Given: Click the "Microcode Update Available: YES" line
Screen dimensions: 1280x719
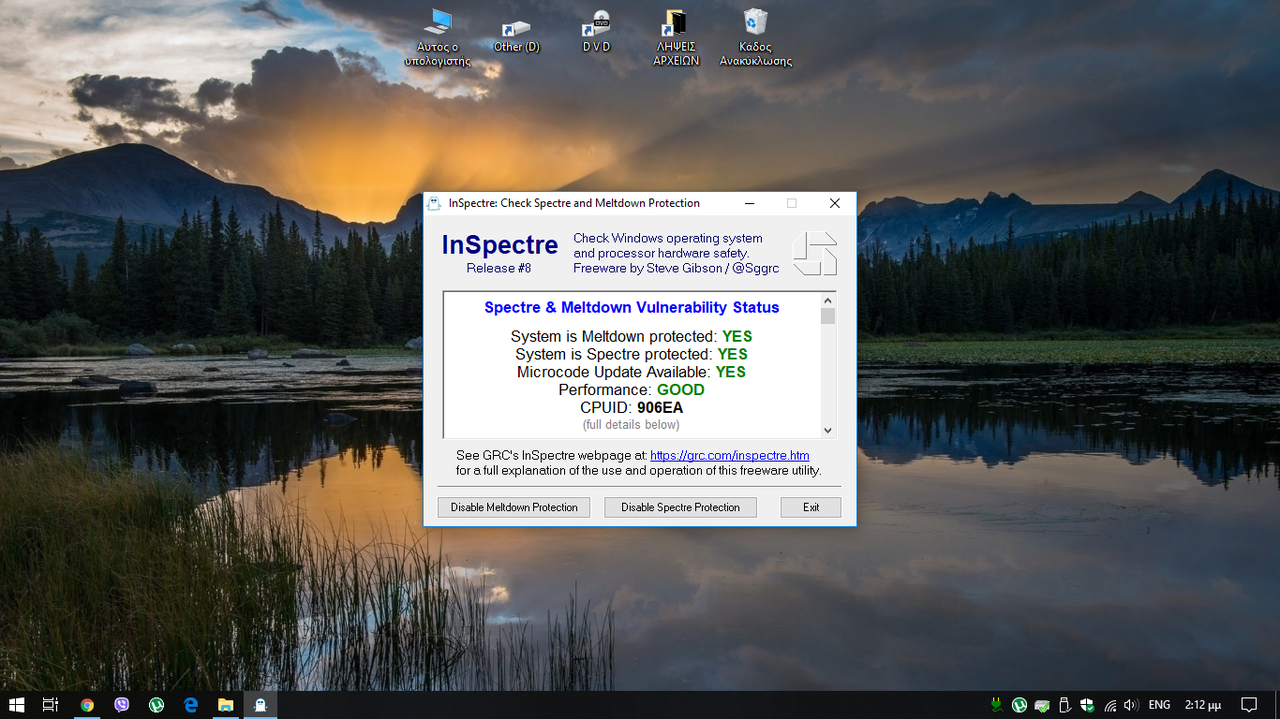Looking at the screenshot, I should [x=632, y=372].
